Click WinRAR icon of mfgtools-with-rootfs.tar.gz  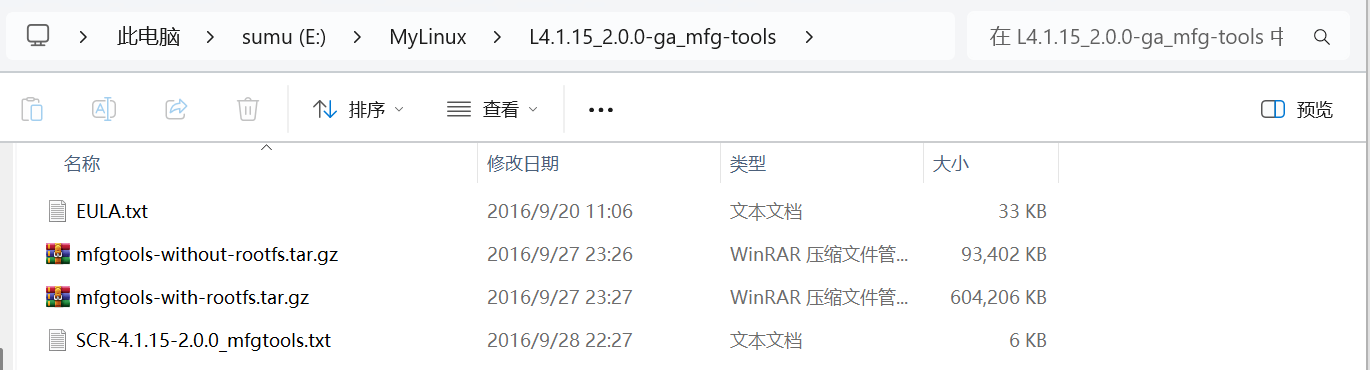click(57, 297)
